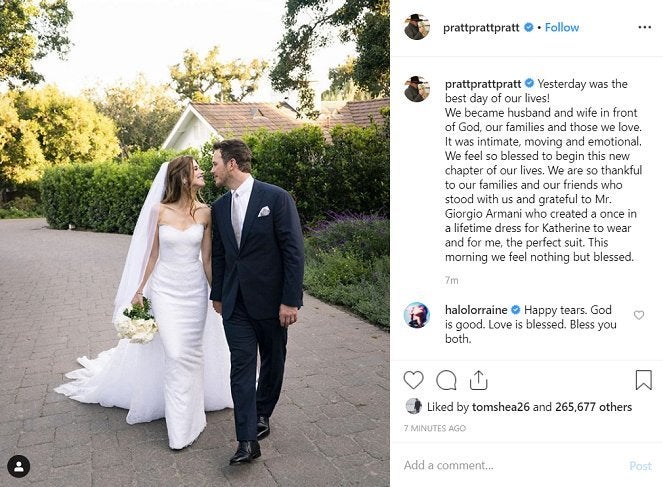Screen dimensions: 663x487
Task: Like the post with the heart icon
Action: [413, 380]
